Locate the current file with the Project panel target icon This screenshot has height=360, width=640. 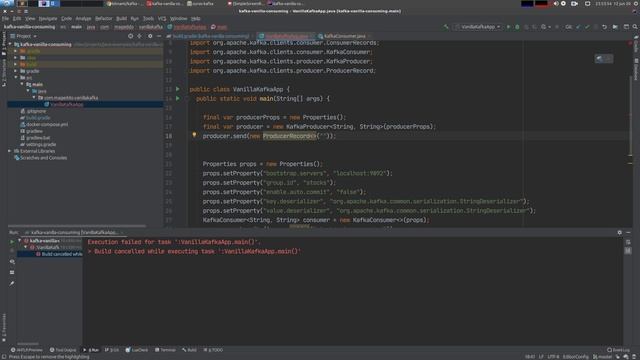click(x=130, y=36)
